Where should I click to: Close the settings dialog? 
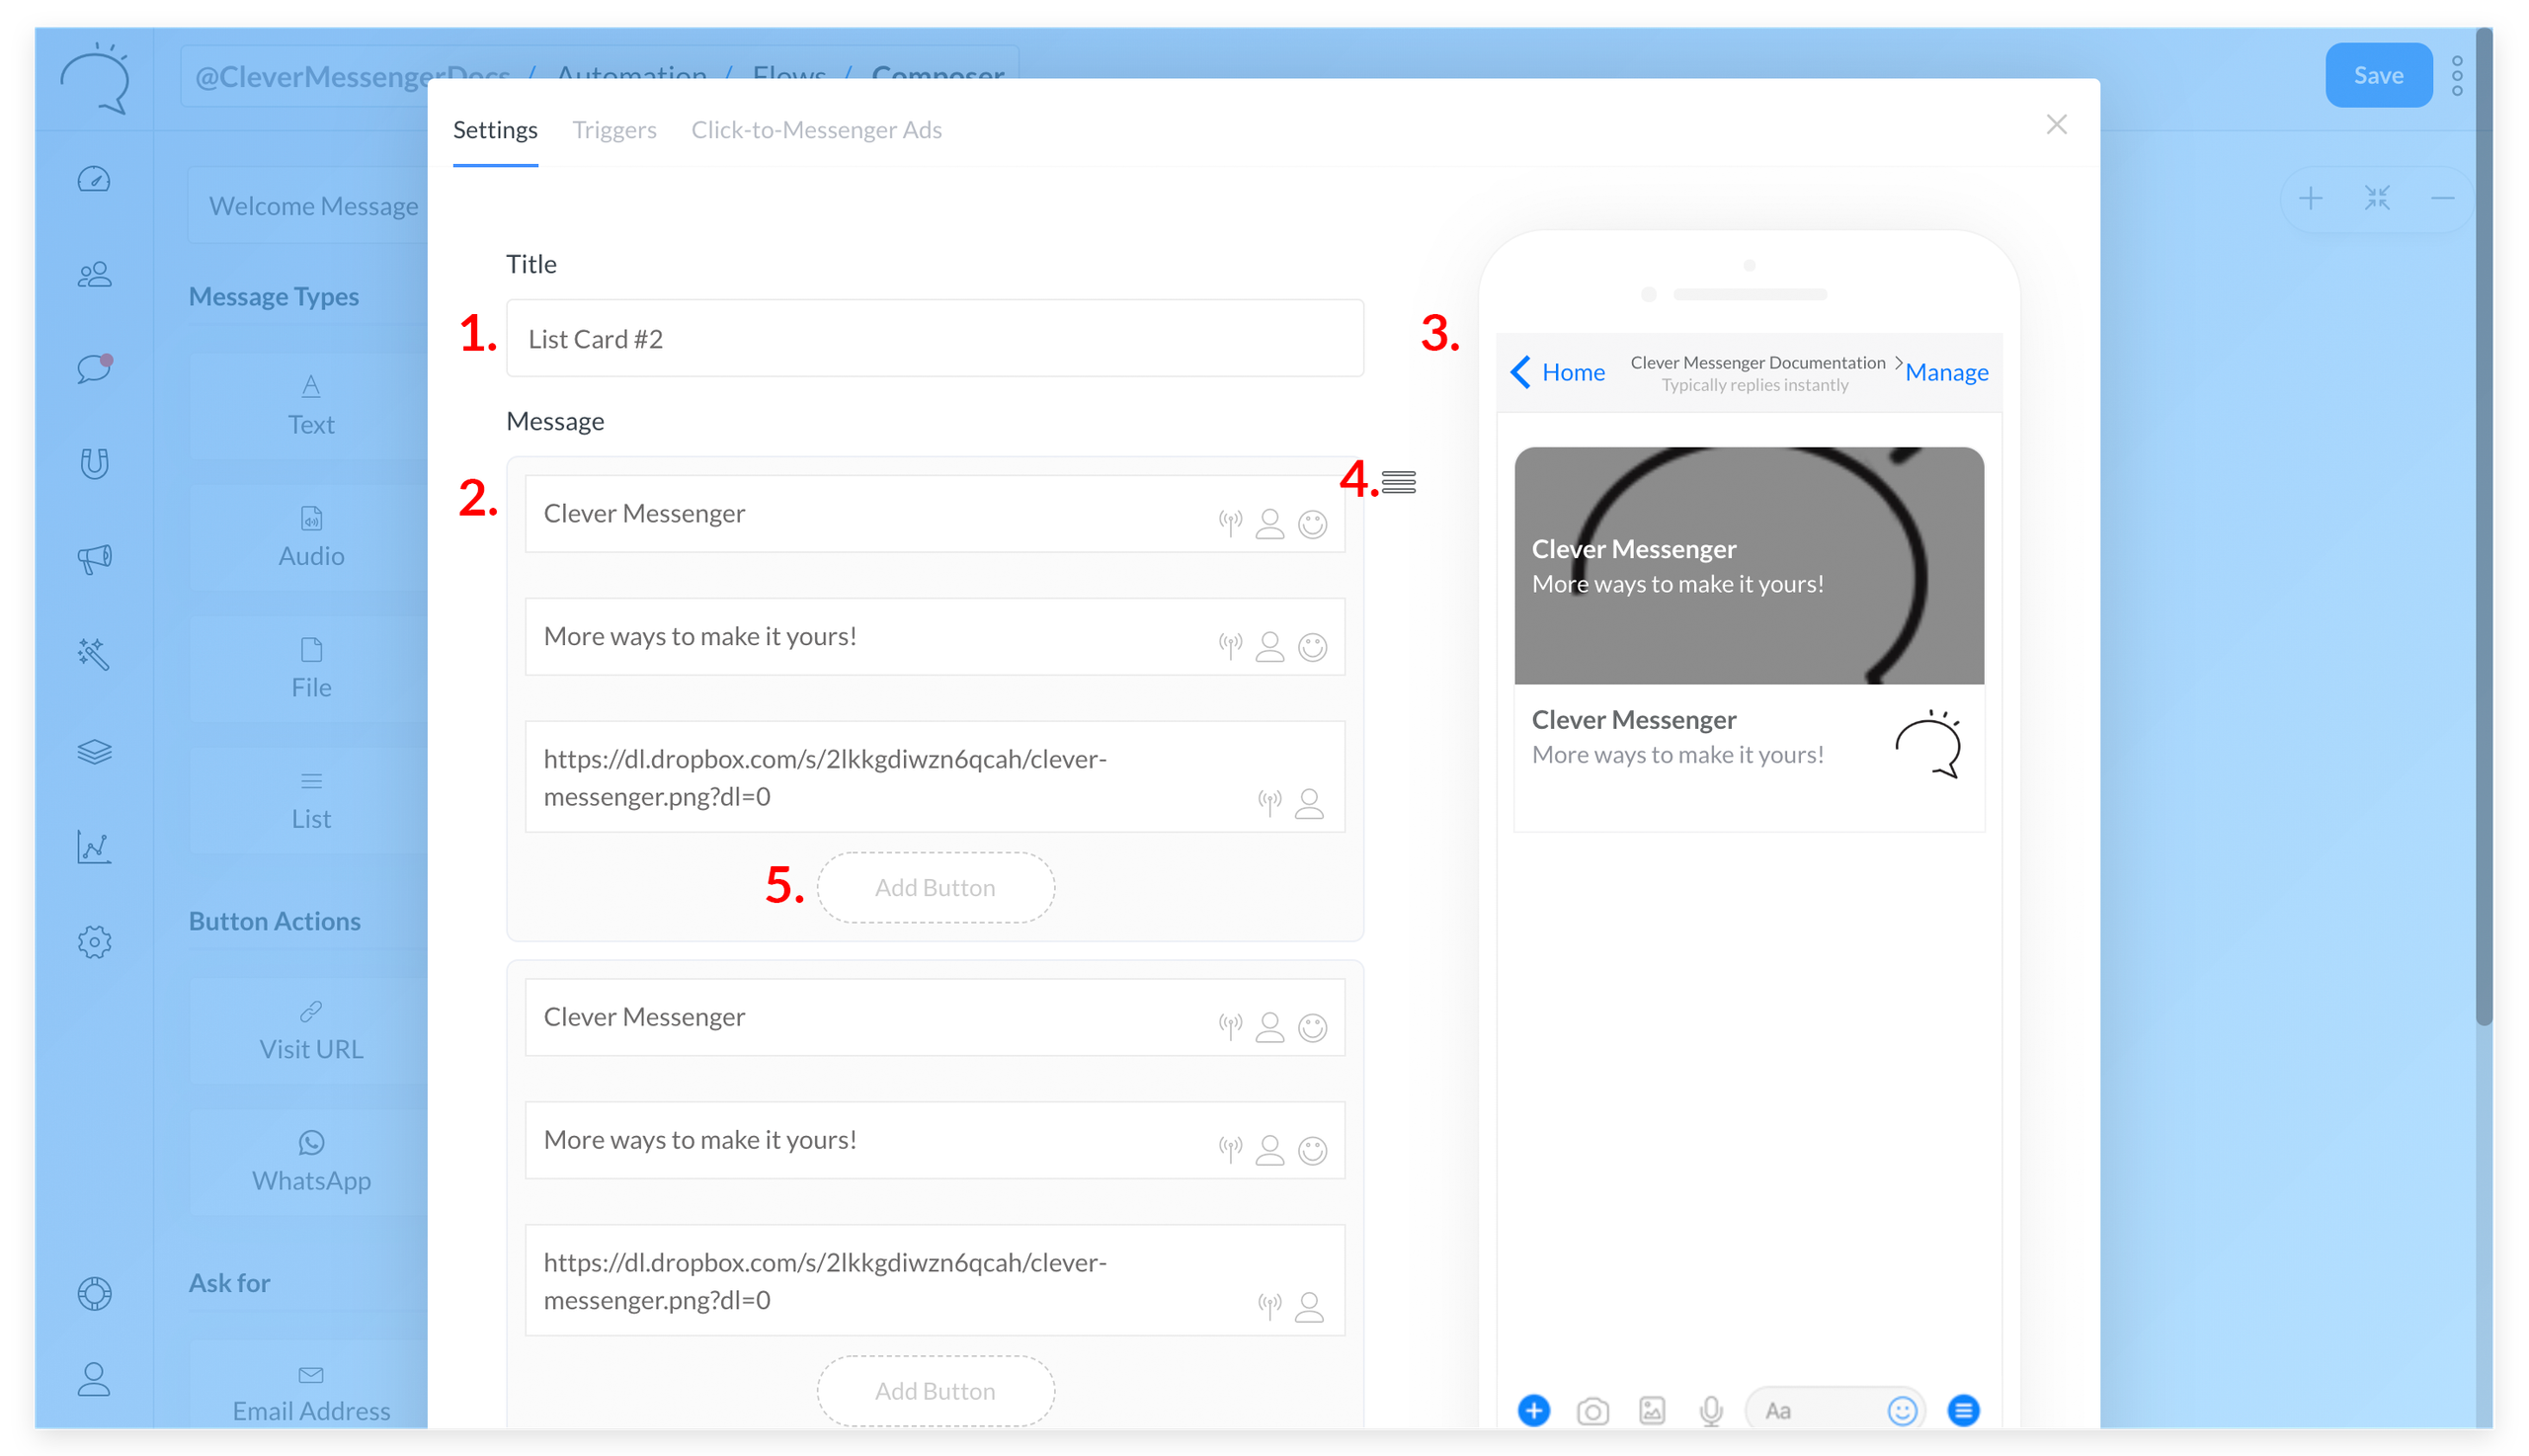[2056, 125]
